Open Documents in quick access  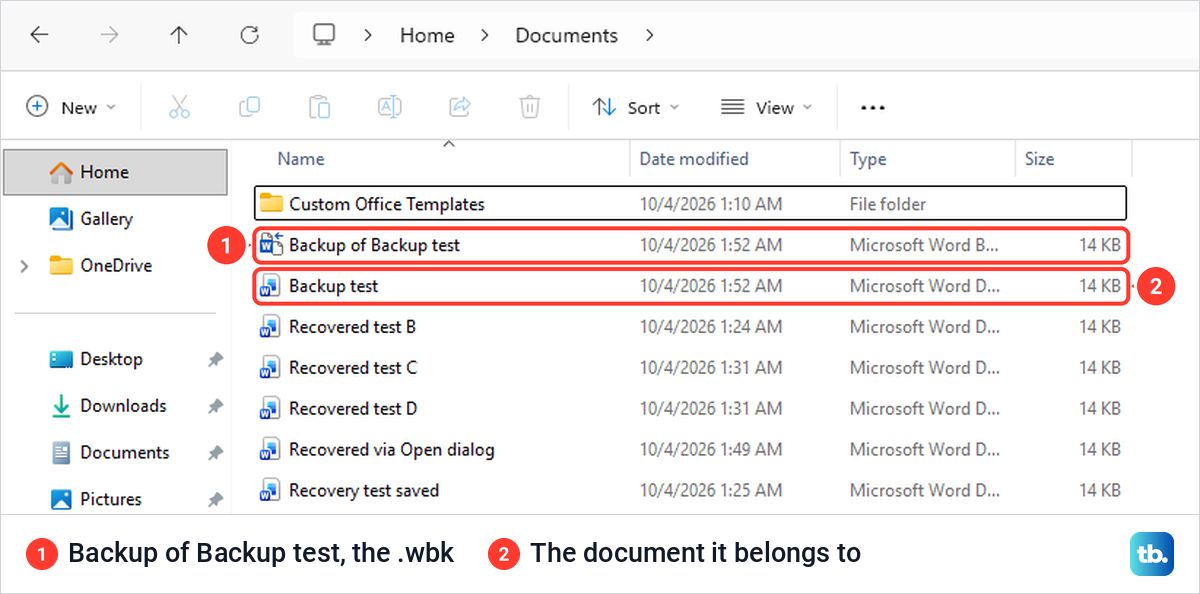pyautogui.click(x=110, y=452)
